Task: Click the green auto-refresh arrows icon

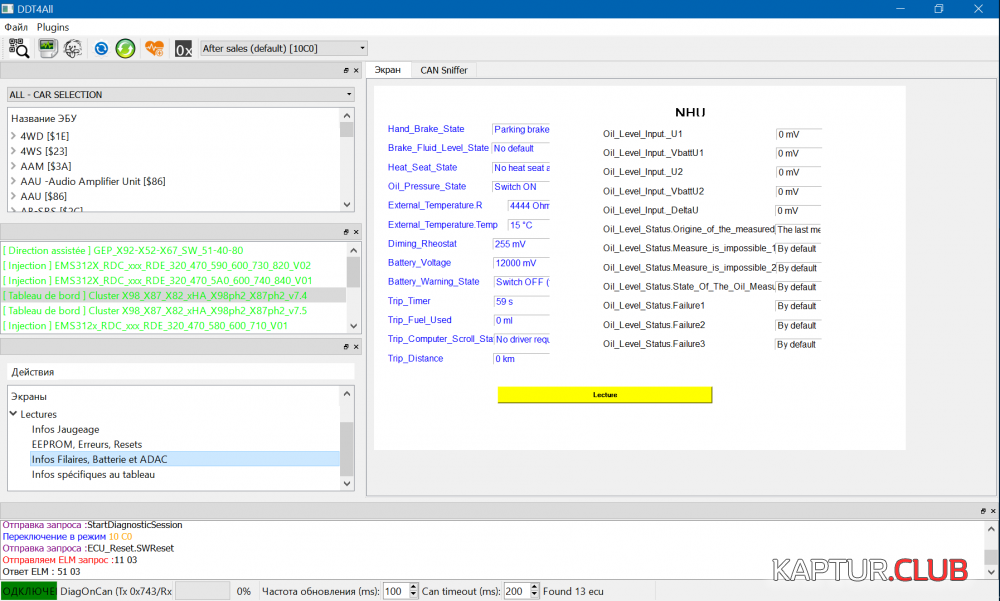Action: (x=125, y=48)
